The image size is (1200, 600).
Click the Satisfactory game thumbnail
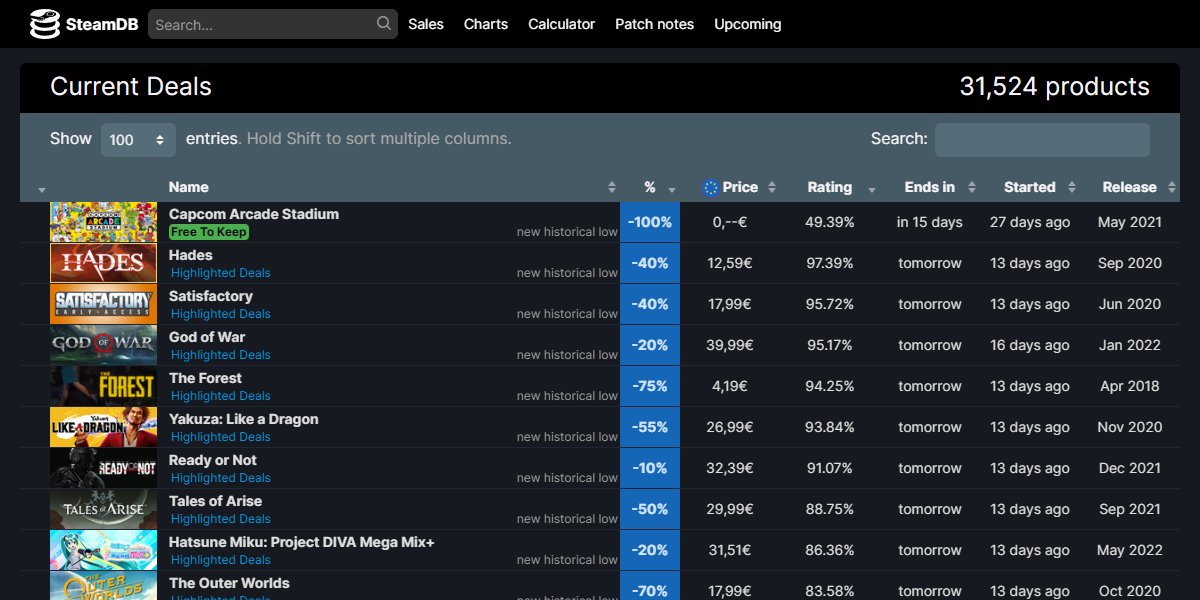103,304
